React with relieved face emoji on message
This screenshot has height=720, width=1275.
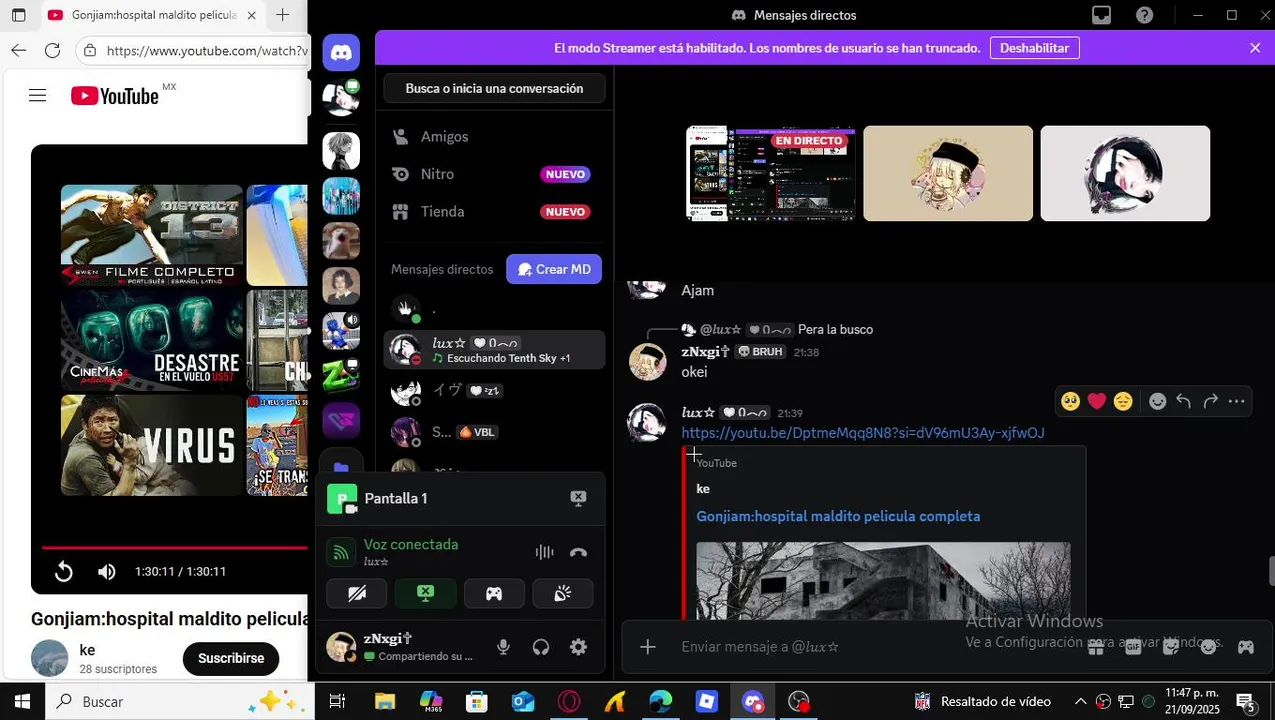pyautogui.click(x=1123, y=401)
